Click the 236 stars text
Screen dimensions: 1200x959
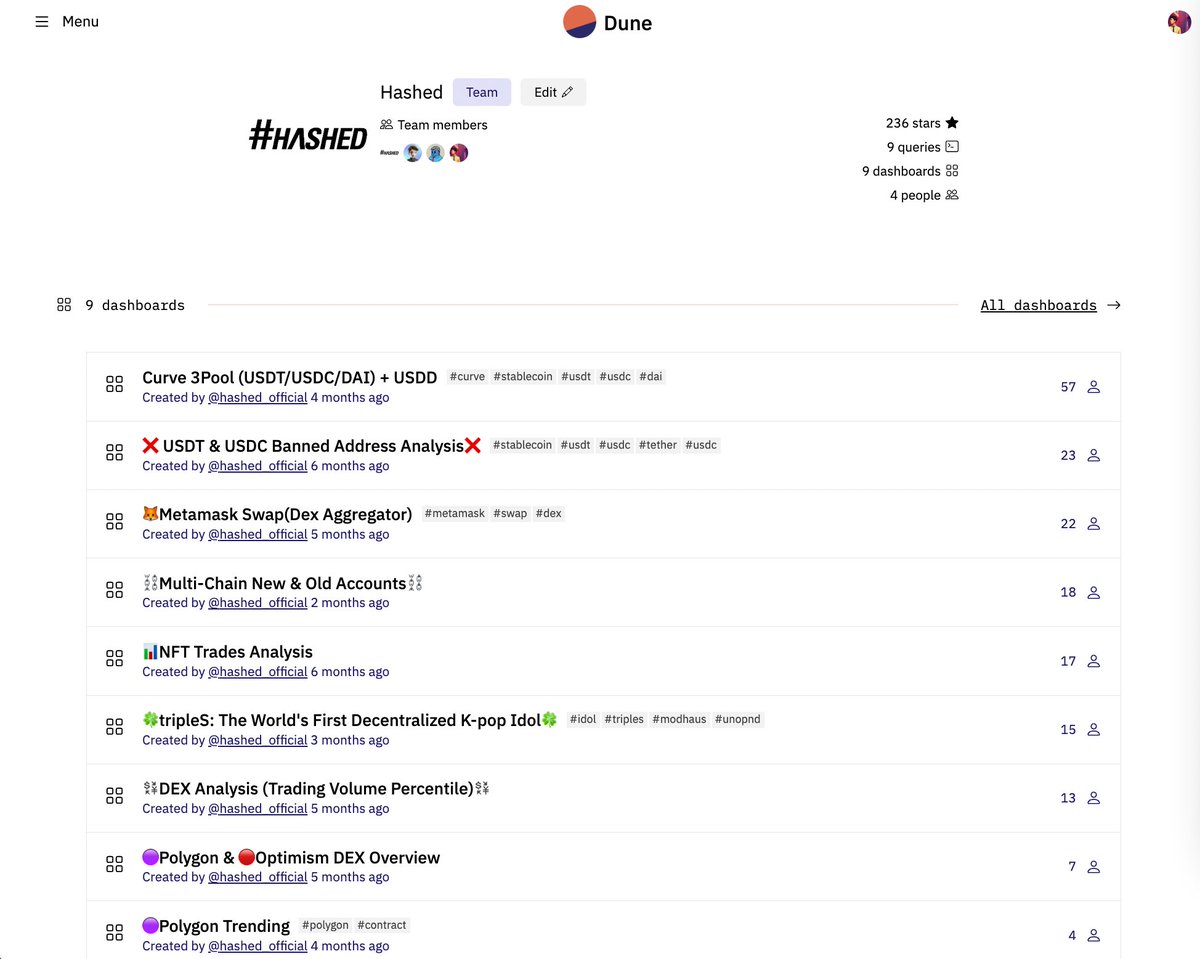913,123
